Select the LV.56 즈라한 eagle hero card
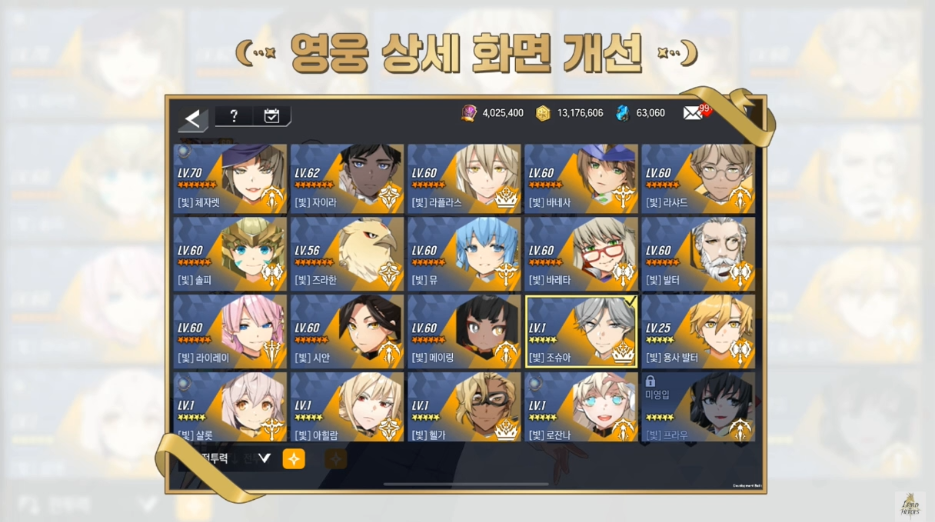This screenshot has height=522, width=935. pyautogui.click(x=347, y=254)
